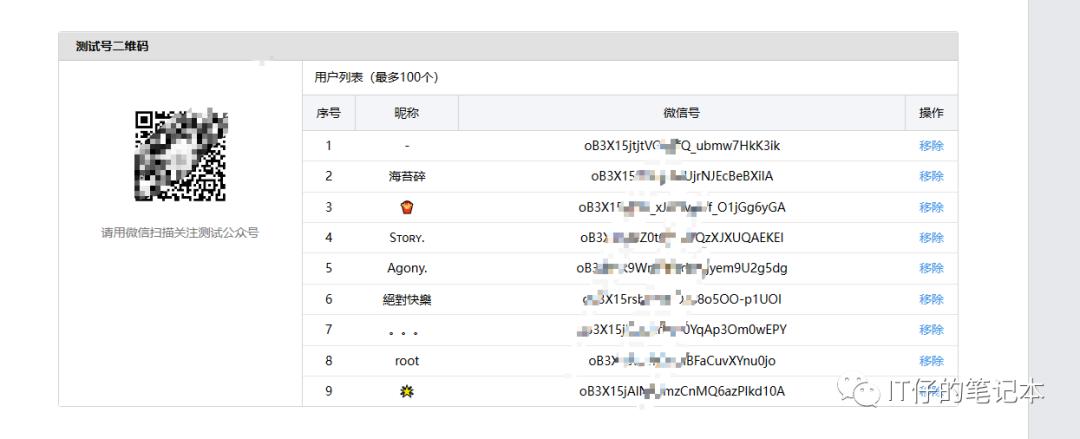
Task: Click the yellow flower emoji nickname in row 9
Action: click(407, 391)
